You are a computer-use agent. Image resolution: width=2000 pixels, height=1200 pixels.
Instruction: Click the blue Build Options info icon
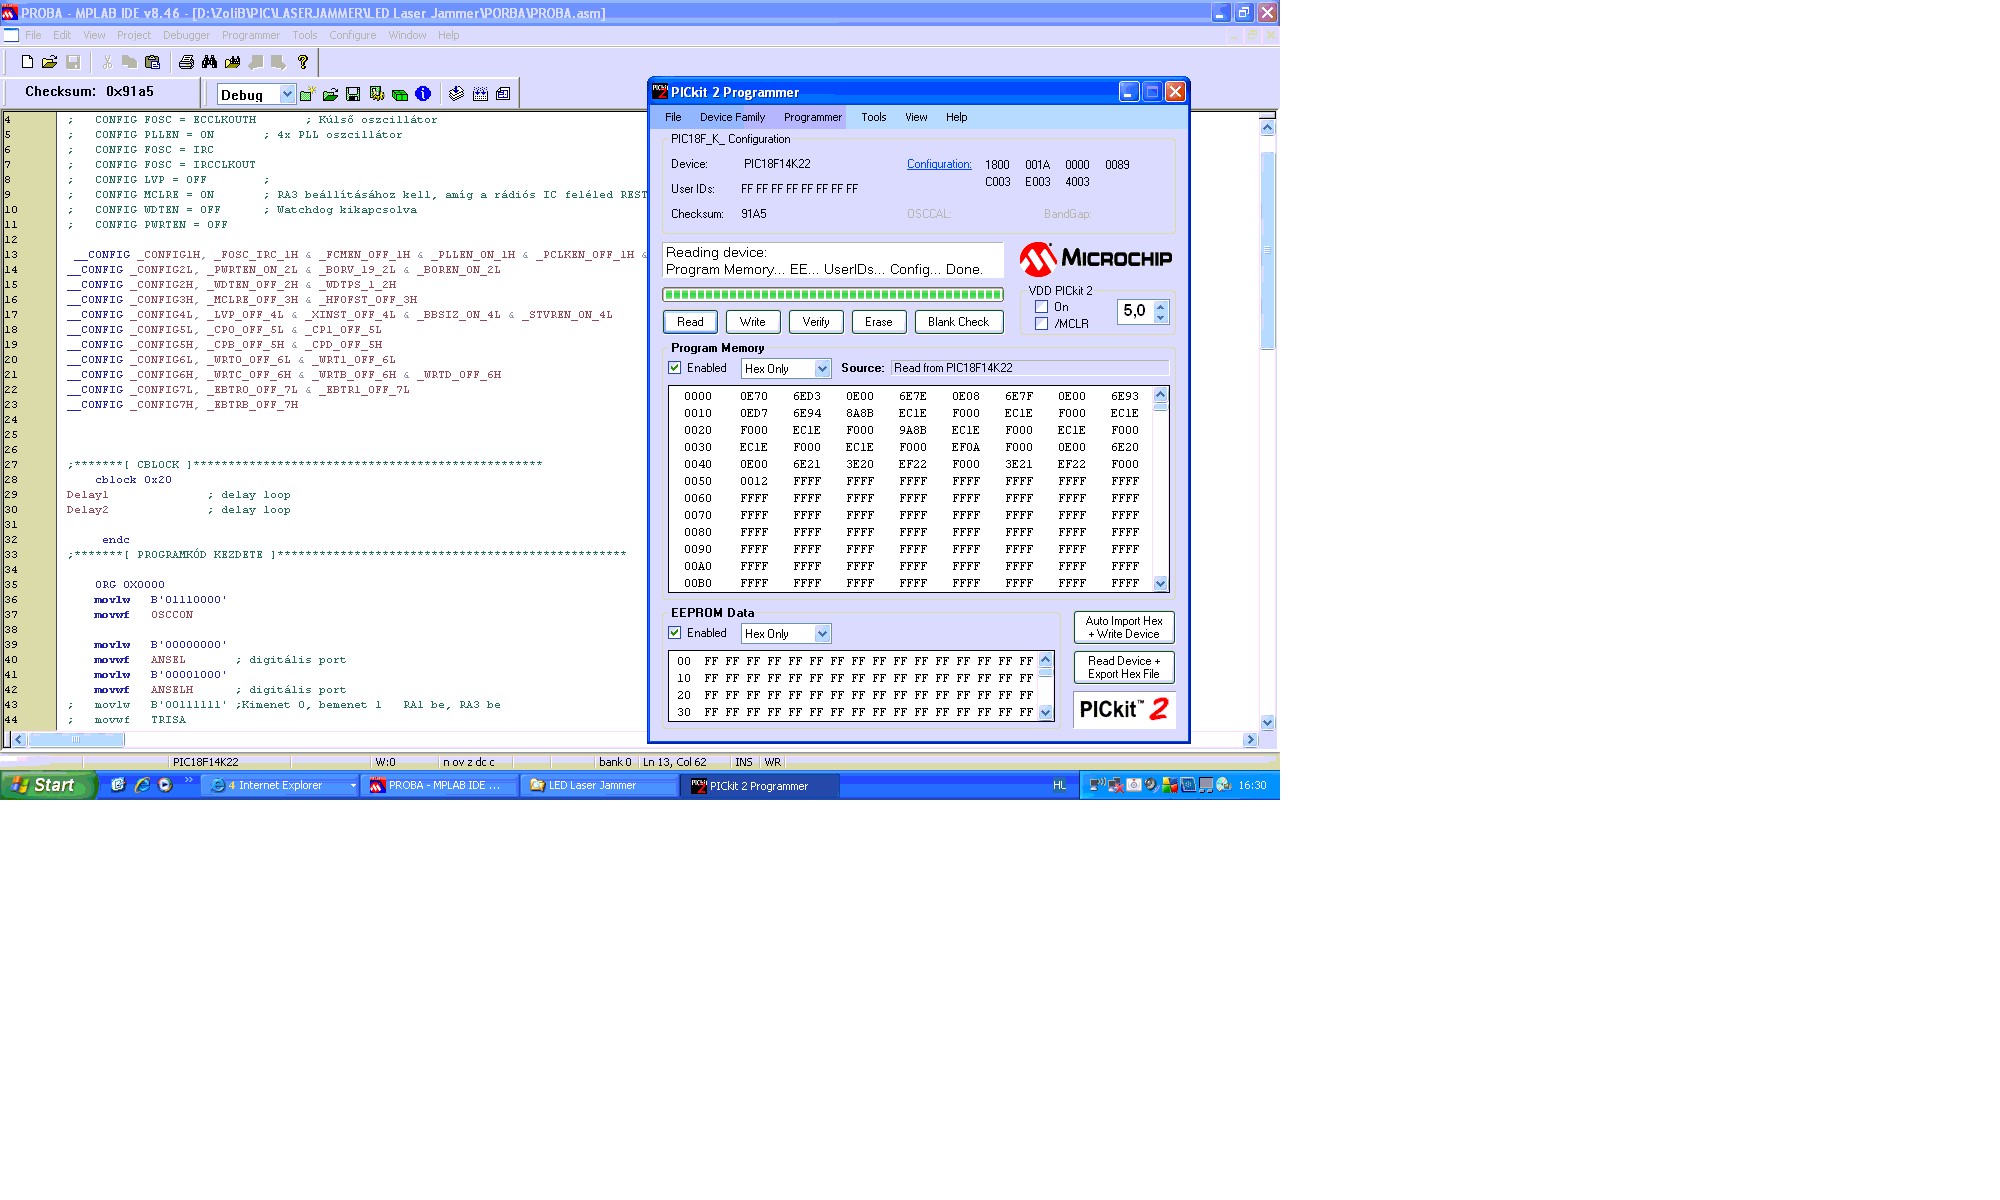pyautogui.click(x=423, y=94)
